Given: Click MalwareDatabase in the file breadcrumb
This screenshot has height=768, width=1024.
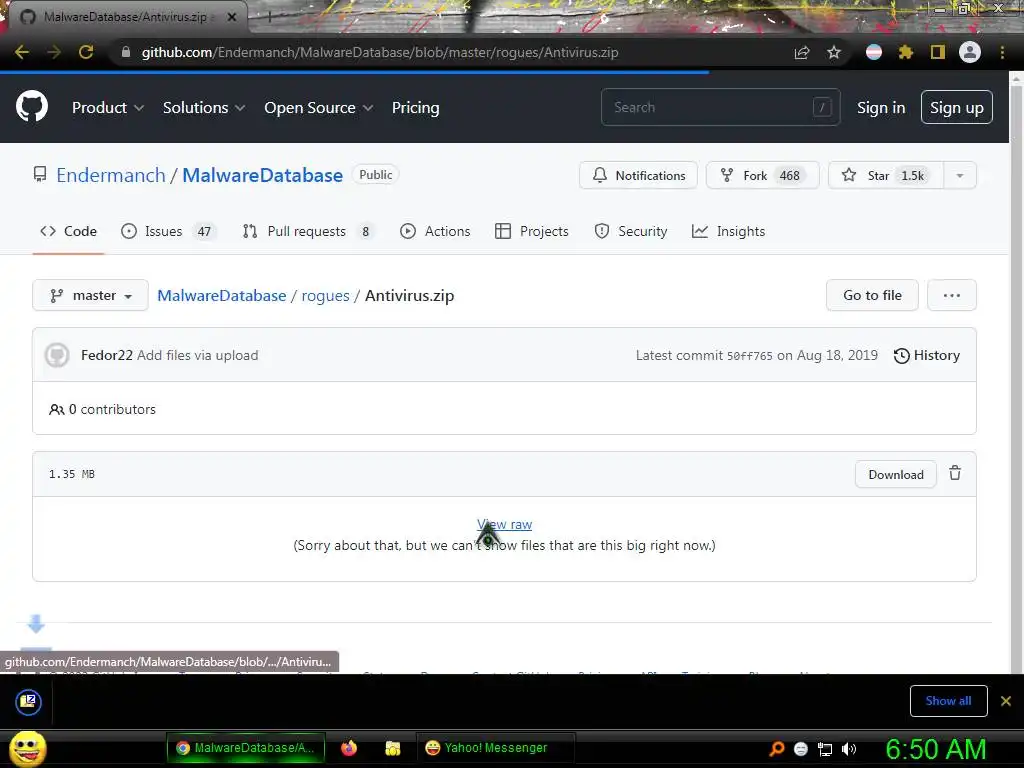Looking at the screenshot, I should pyautogui.click(x=222, y=295).
